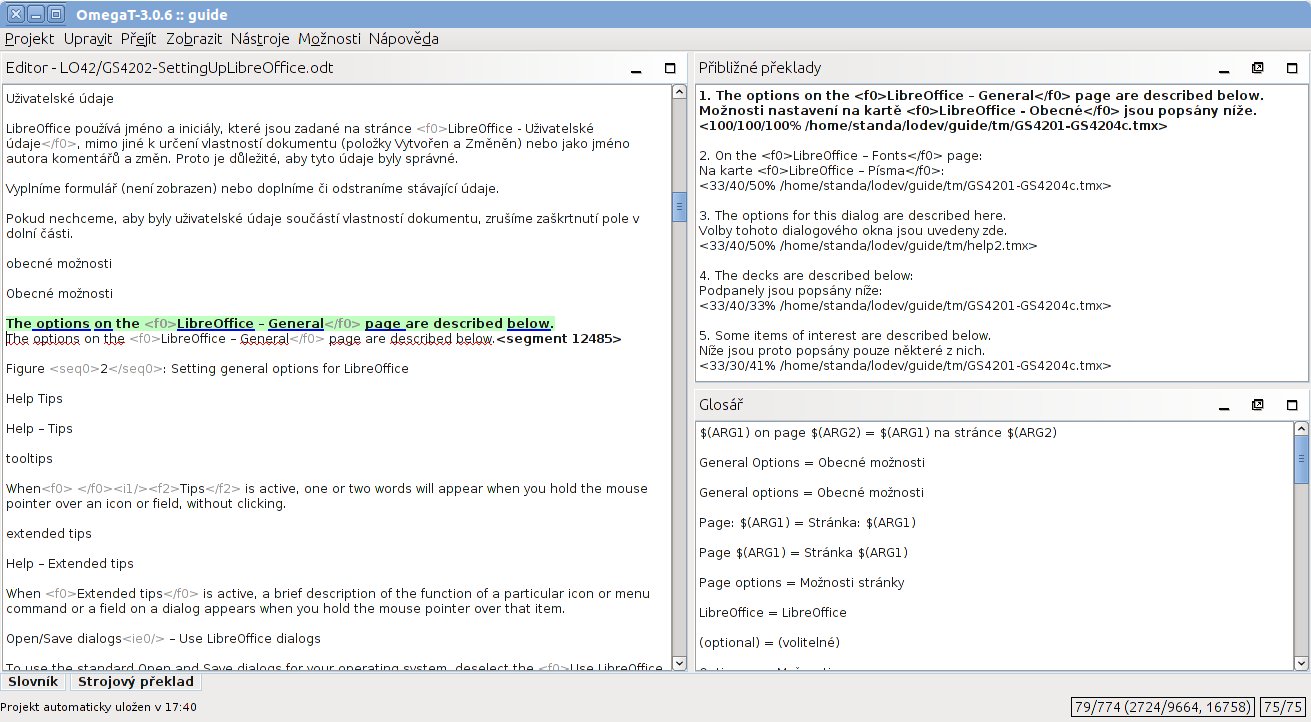Screen dimensions: 1311x722
Task: Click glossary entry Page: $(ARG1) = Stránka: $(ARG1)
Action: coord(808,523)
